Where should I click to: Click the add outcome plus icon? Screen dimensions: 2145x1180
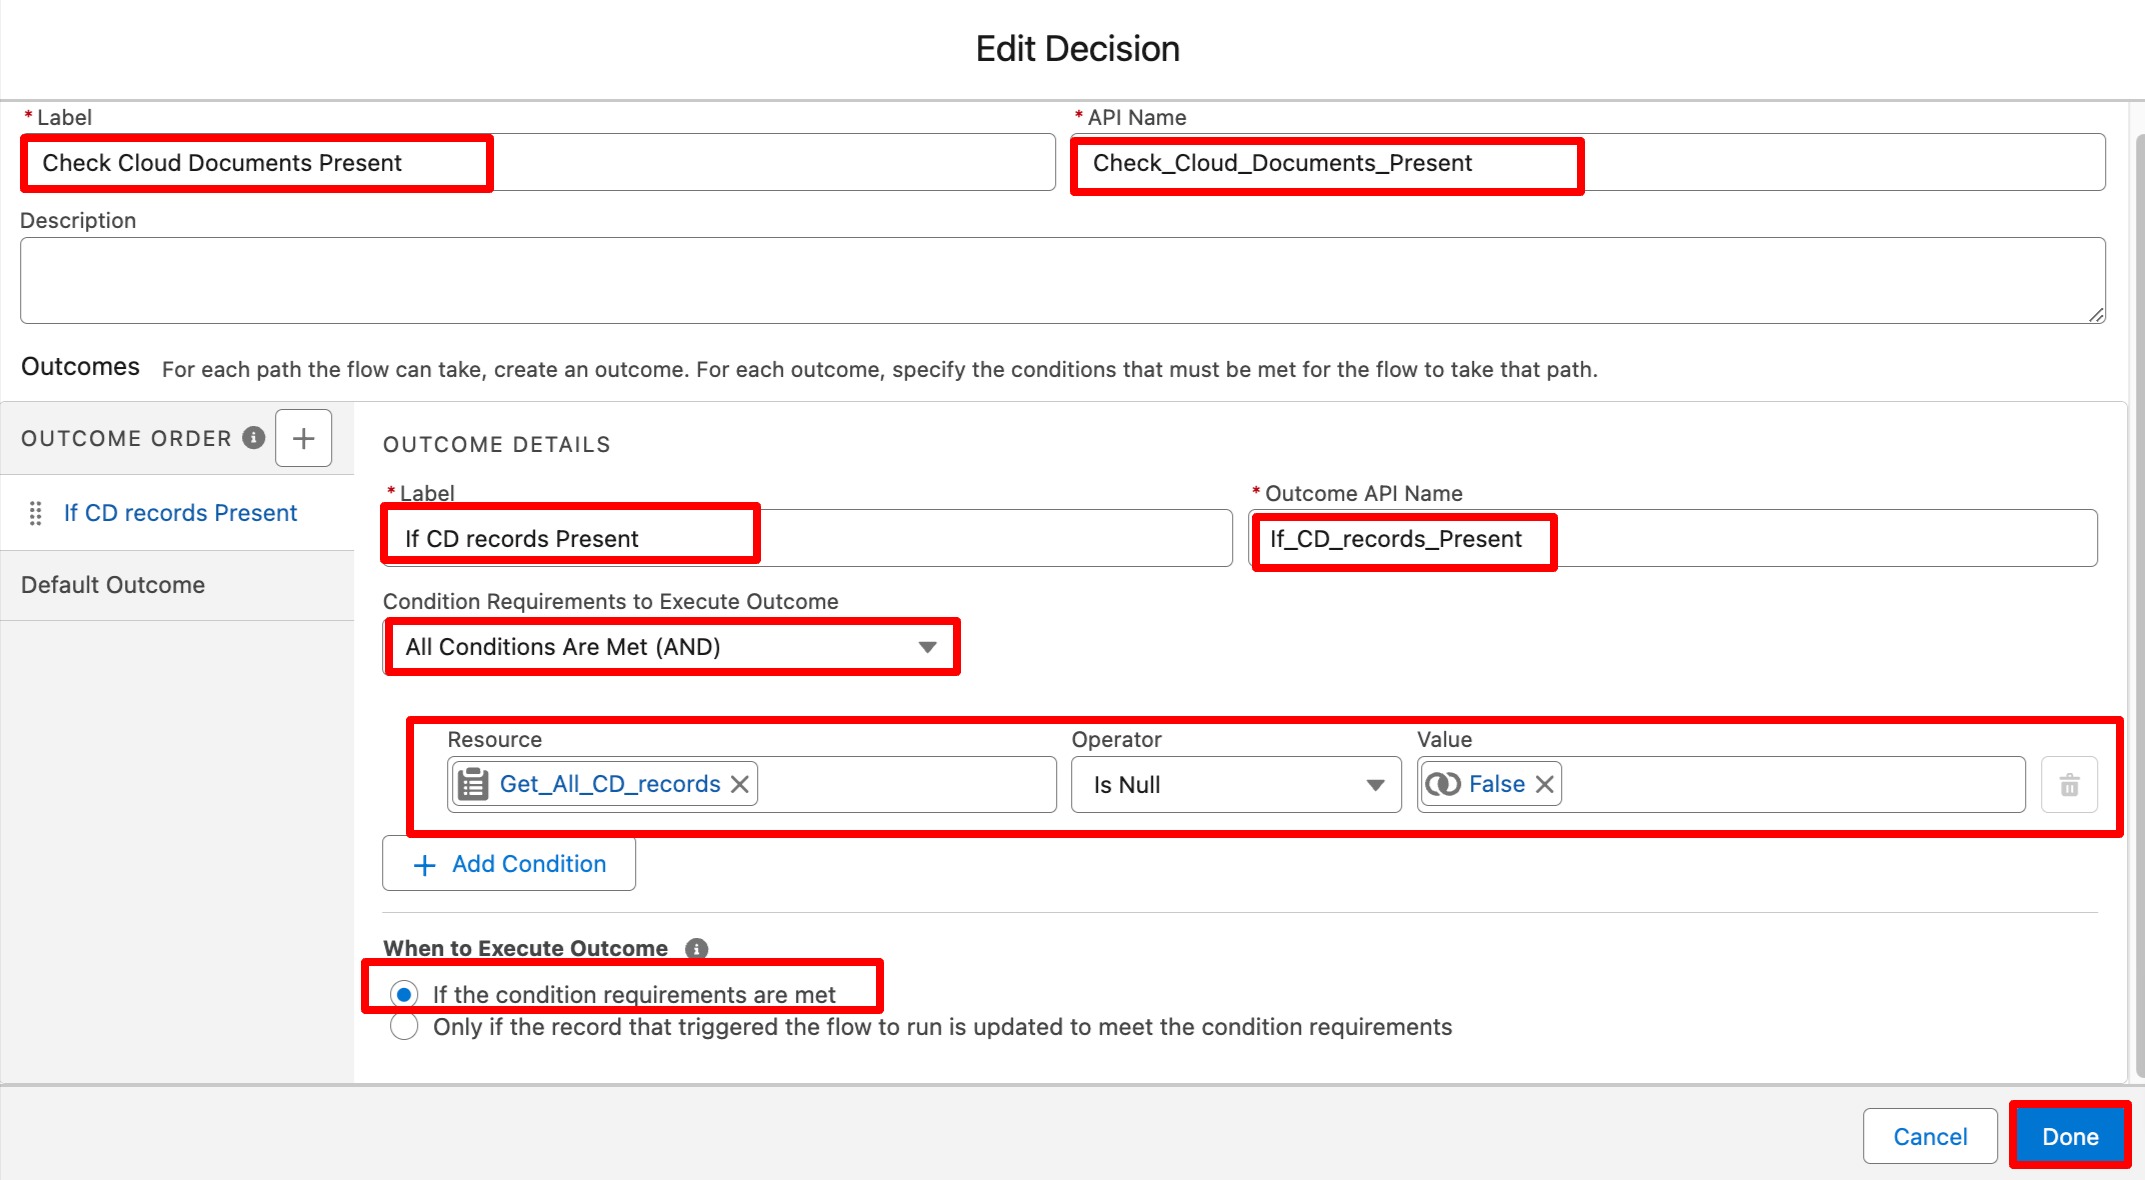(303, 438)
